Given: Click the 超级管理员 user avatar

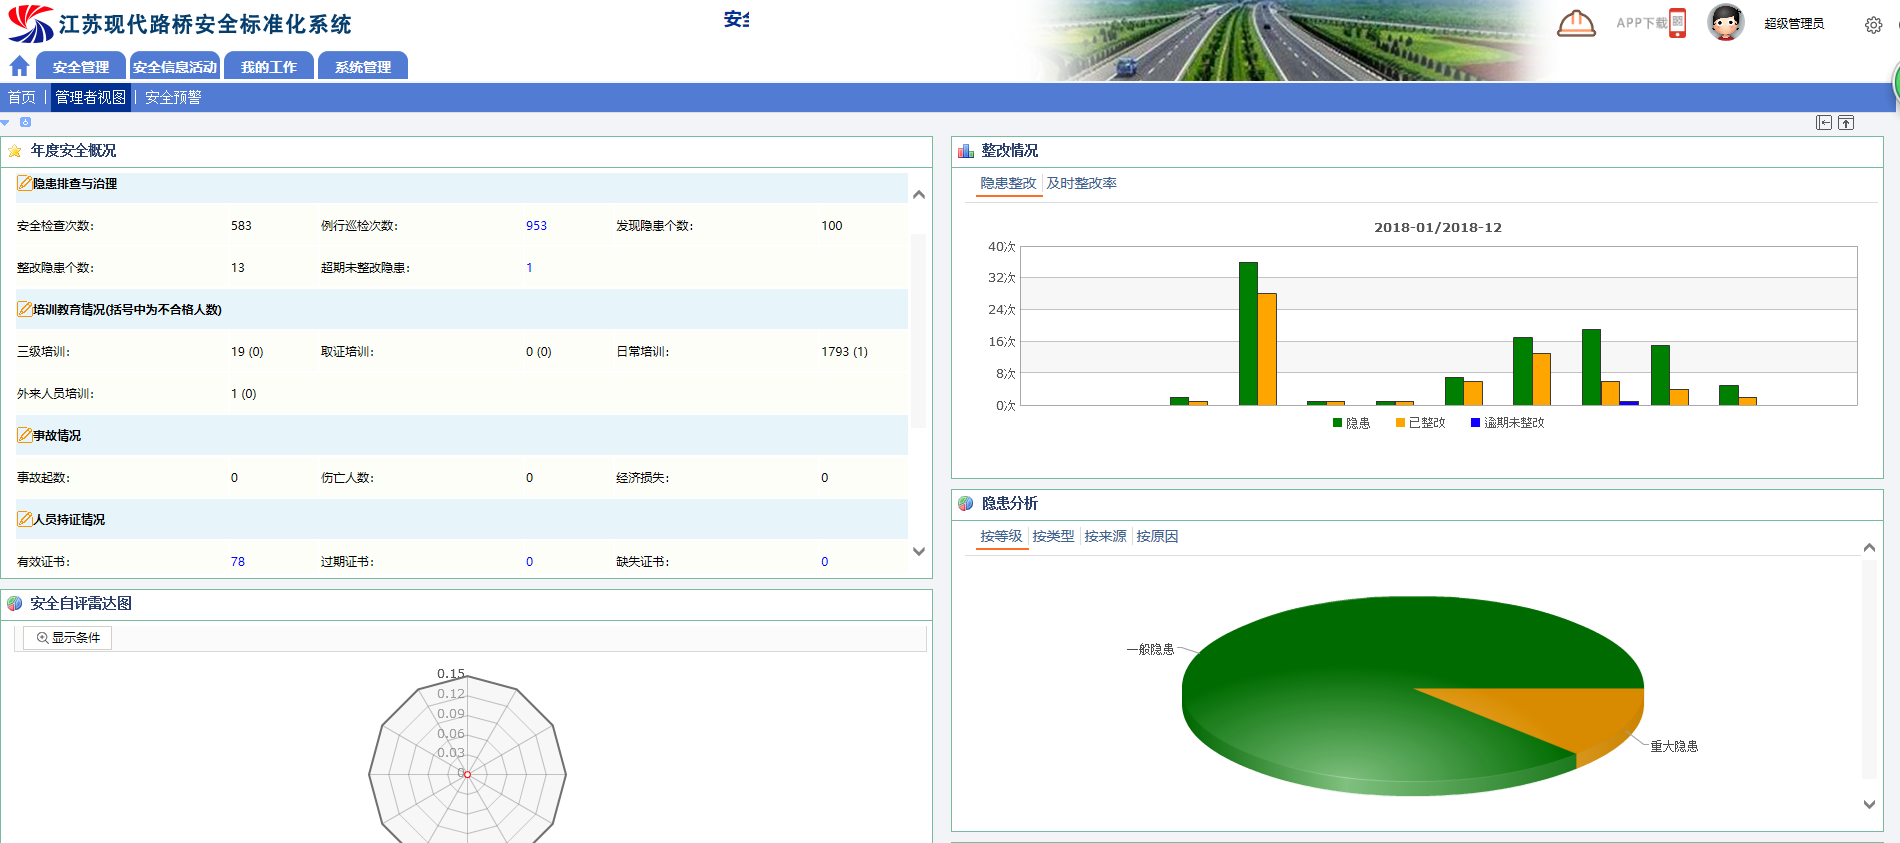Looking at the screenshot, I should coord(1725,22).
